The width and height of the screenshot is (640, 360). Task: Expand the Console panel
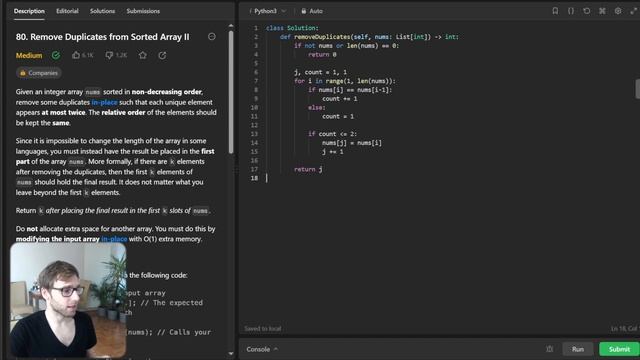[x=262, y=349]
